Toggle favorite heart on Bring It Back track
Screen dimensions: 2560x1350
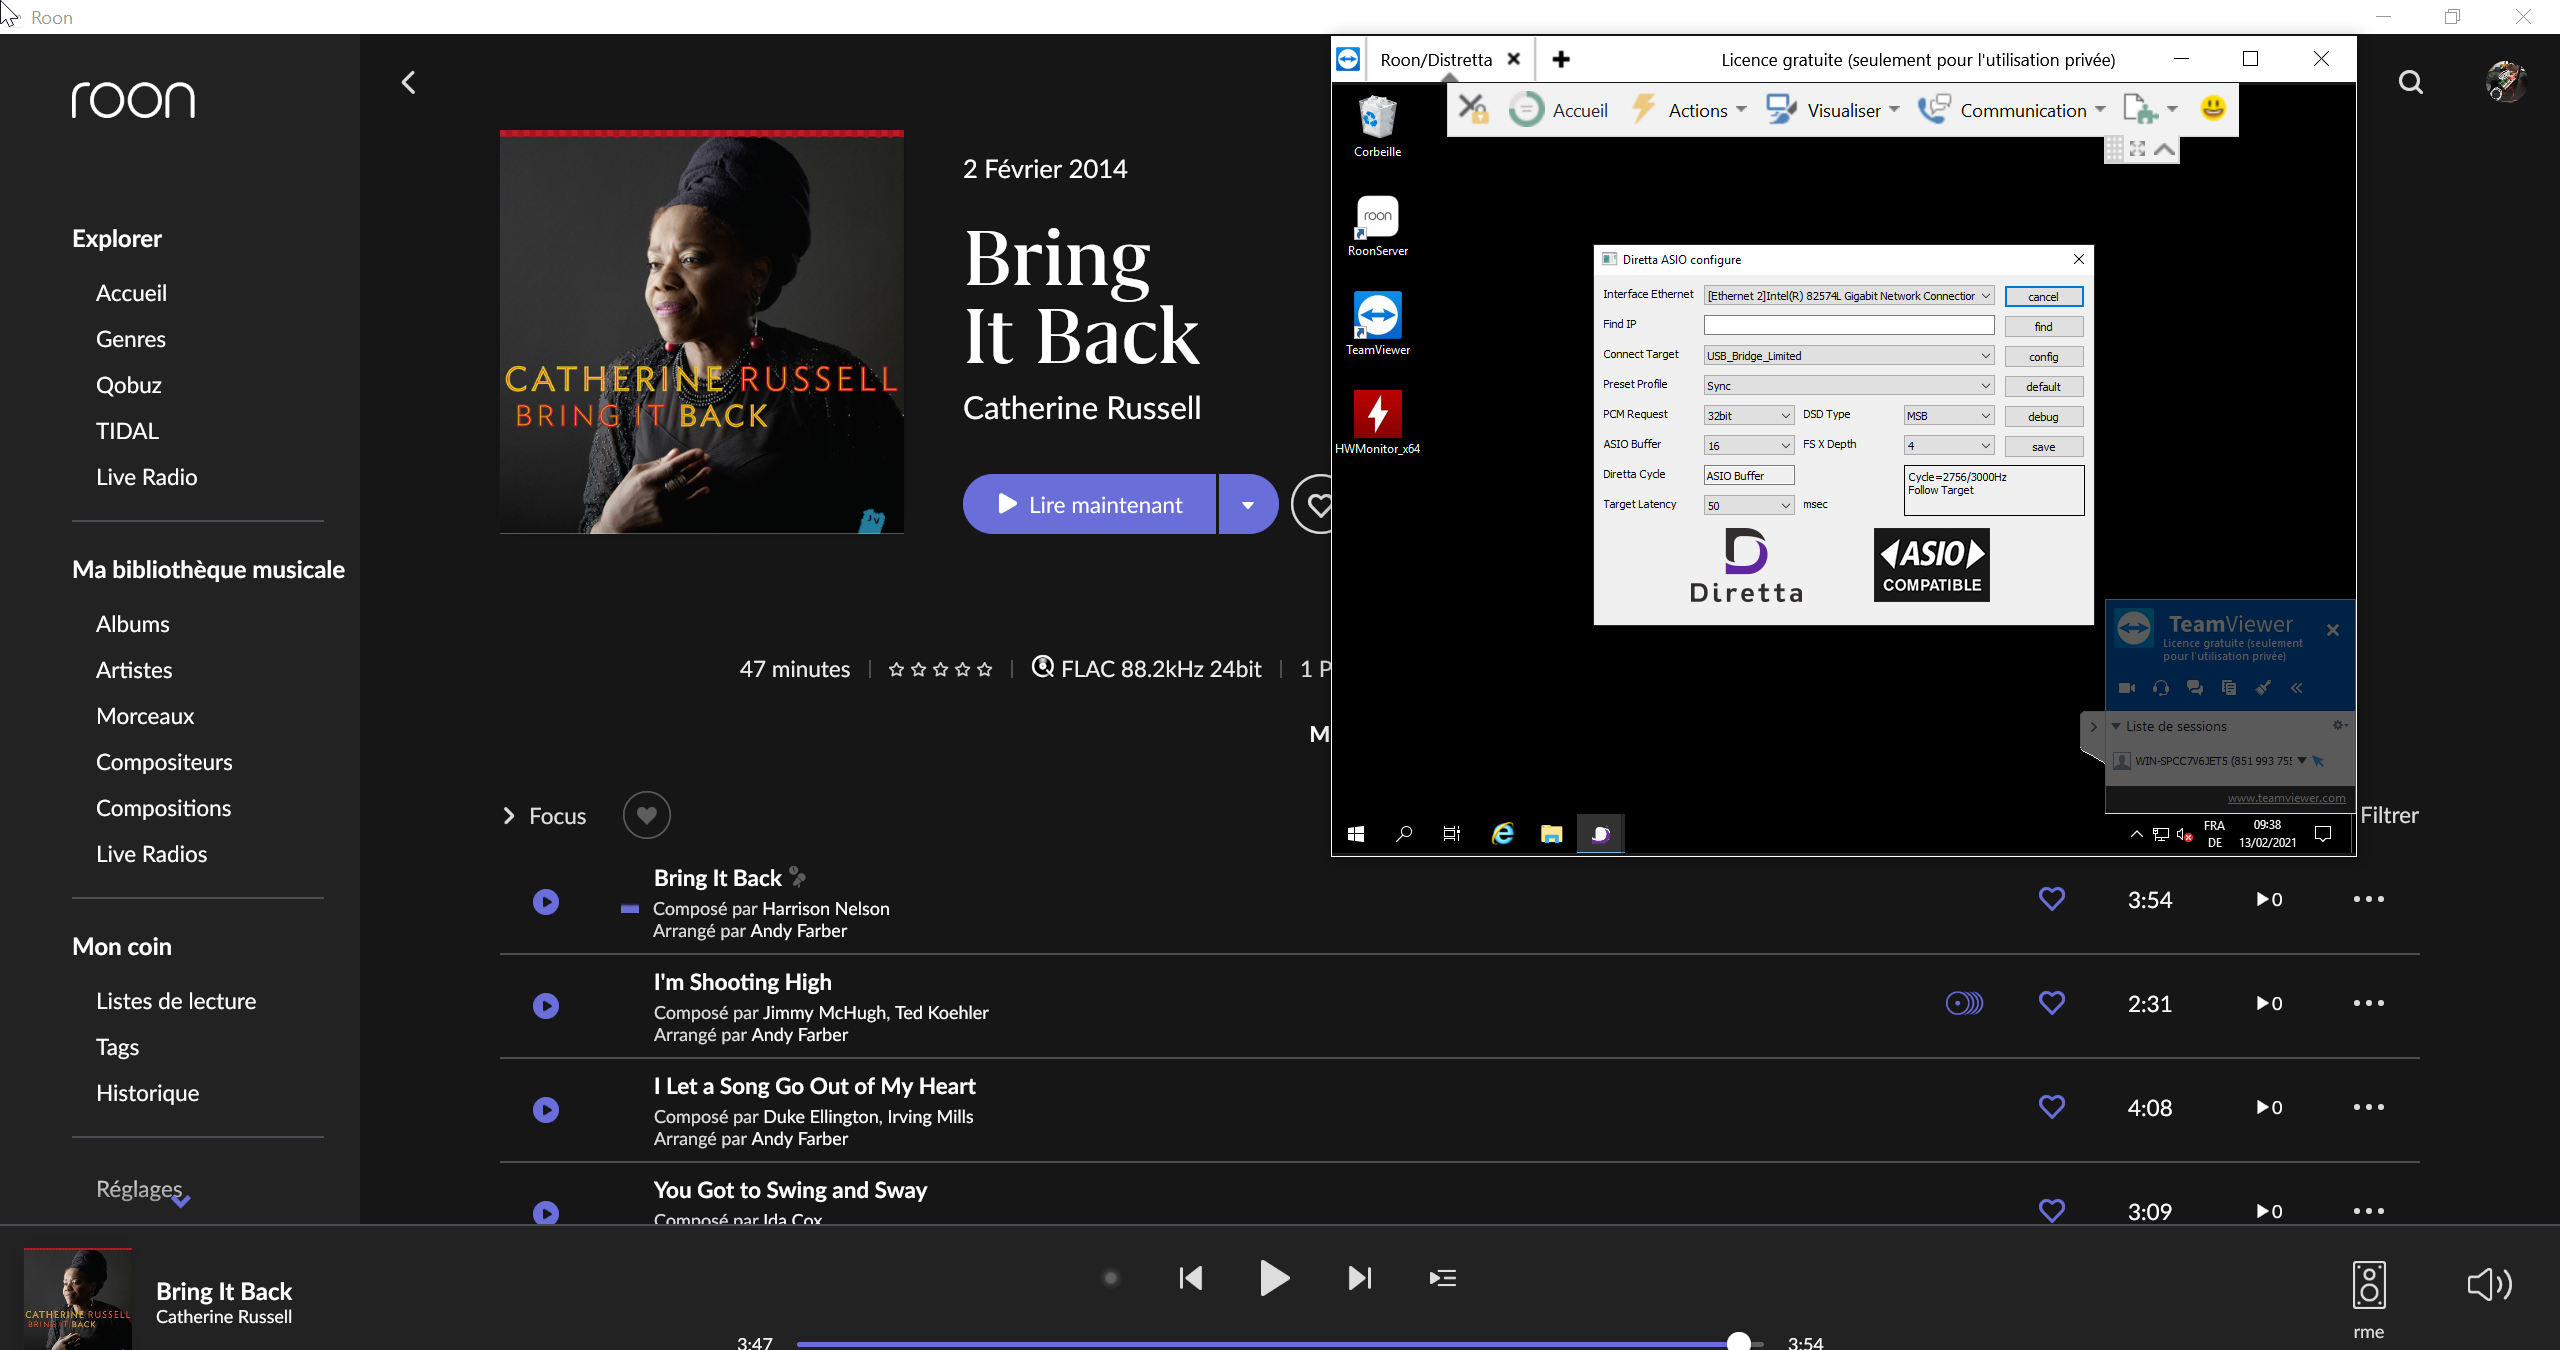coord(2051,899)
